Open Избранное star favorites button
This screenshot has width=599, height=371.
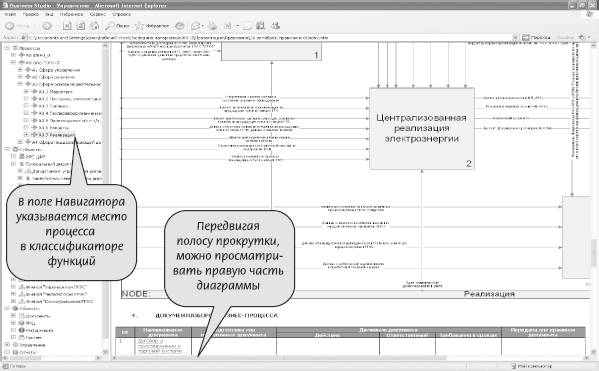pyautogui.click(x=152, y=26)
